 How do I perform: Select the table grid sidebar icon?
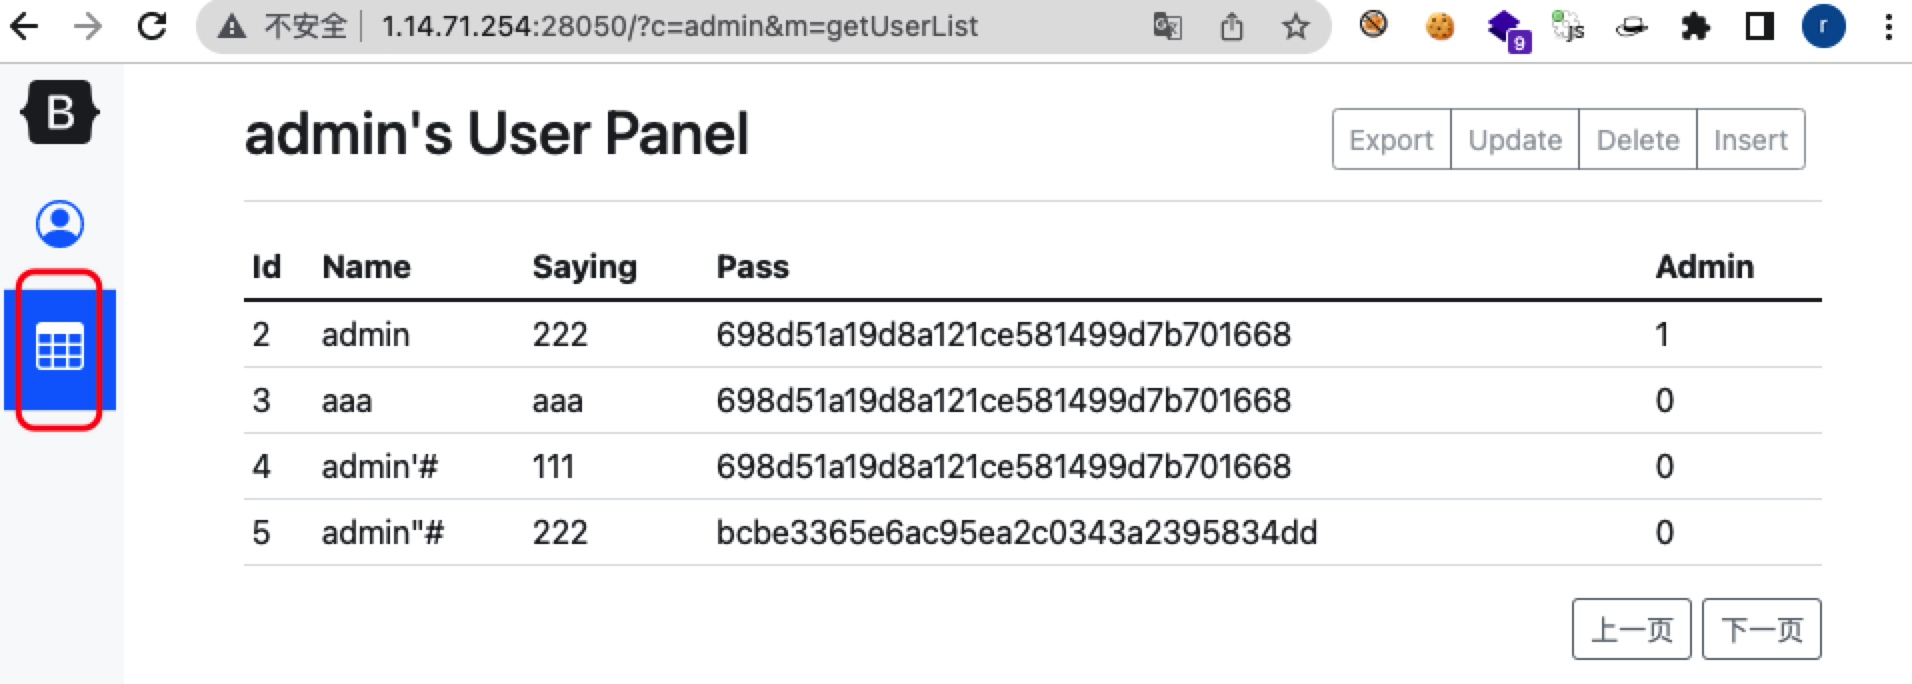pos(60,349)
